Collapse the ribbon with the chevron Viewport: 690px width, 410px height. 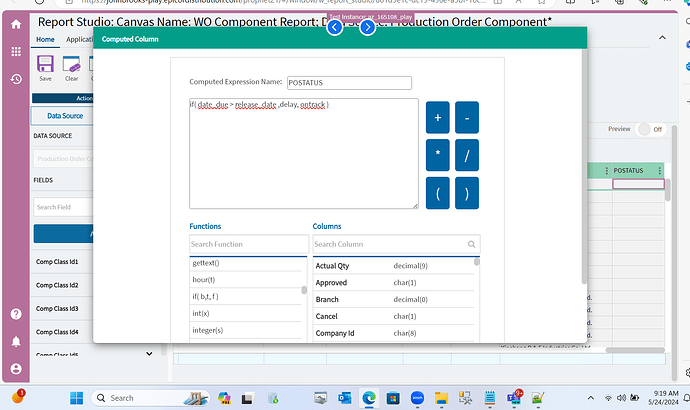click(662, 38)
